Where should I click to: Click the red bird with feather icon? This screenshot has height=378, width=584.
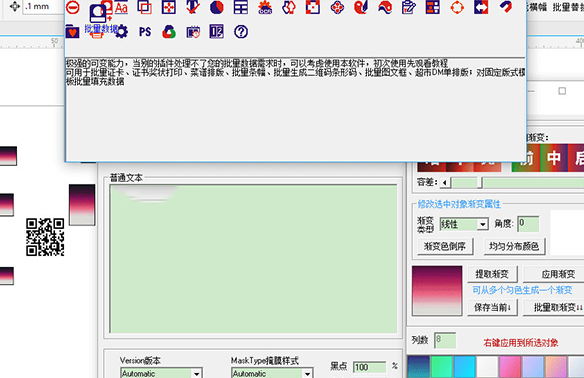[361, 7]
